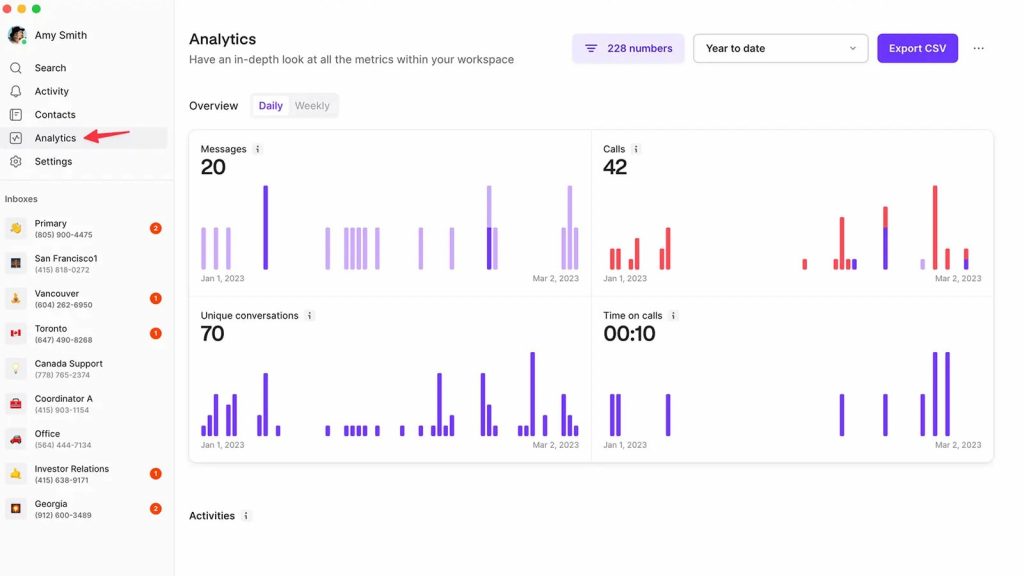Switch to Weekly view

pyautogui.click(x=316, y=105)
